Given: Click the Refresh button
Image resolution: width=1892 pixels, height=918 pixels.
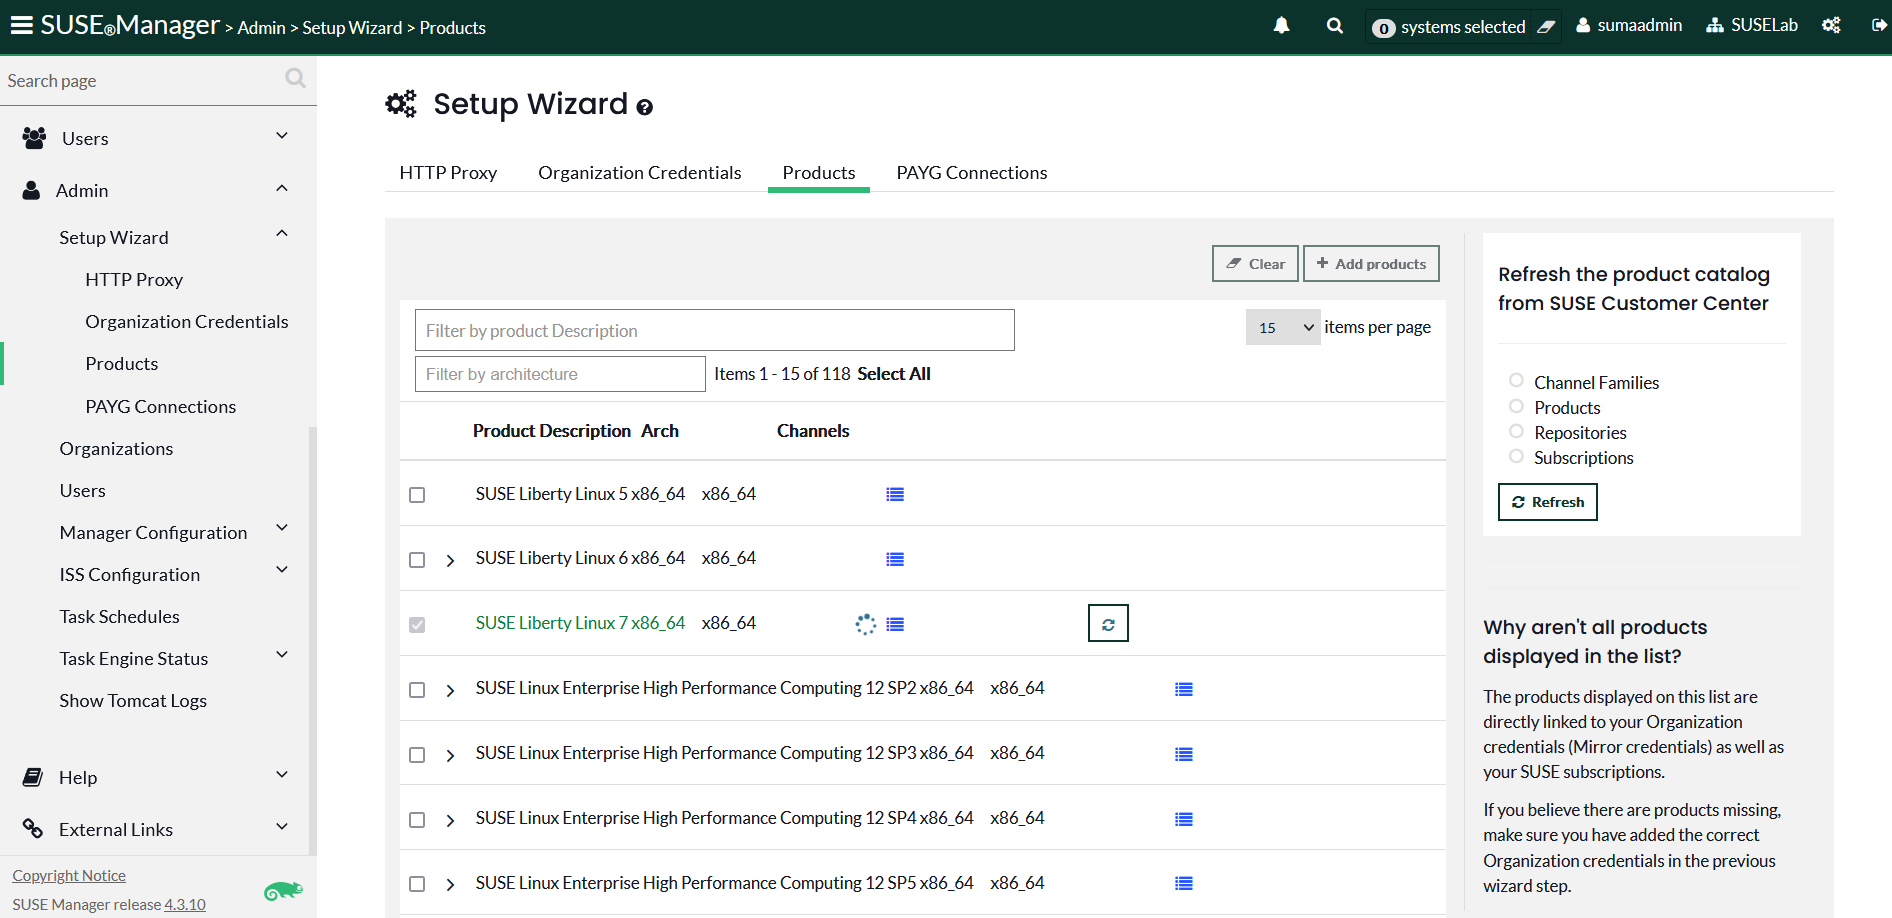Looking at the screenshot, I should (x=1547, y=502).
